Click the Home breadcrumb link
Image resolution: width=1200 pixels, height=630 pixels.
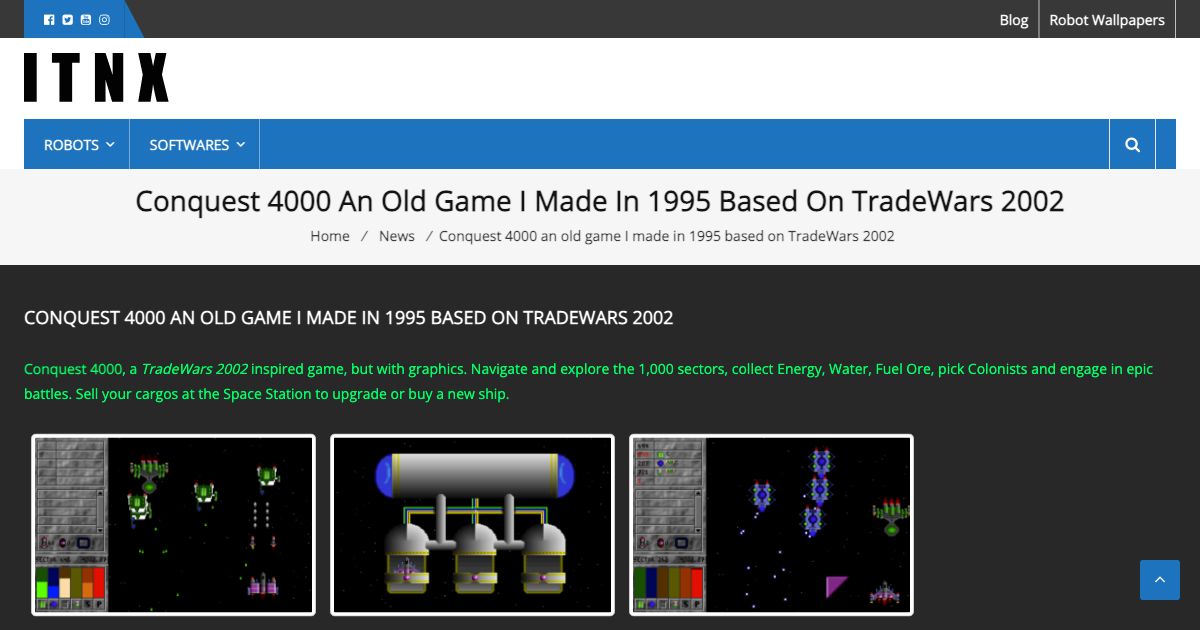(329, 236)
